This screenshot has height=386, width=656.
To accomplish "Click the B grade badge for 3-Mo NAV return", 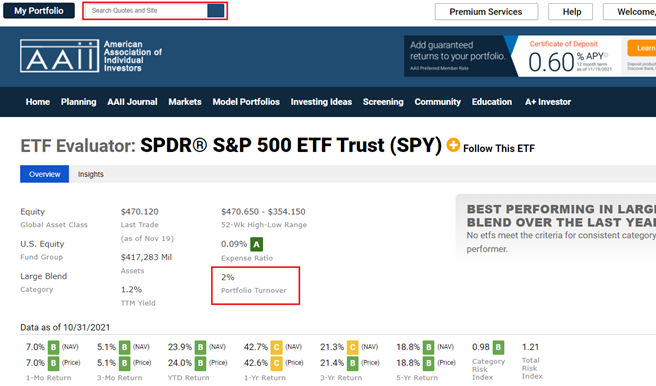I will (x=124, y=347).
